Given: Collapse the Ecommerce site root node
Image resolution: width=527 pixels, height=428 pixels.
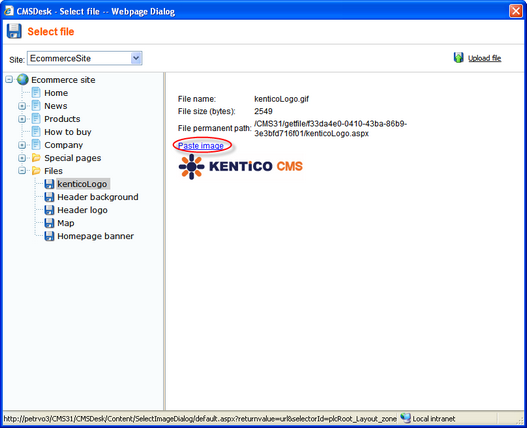Looking at the screenshot, I should coord(9,80).
